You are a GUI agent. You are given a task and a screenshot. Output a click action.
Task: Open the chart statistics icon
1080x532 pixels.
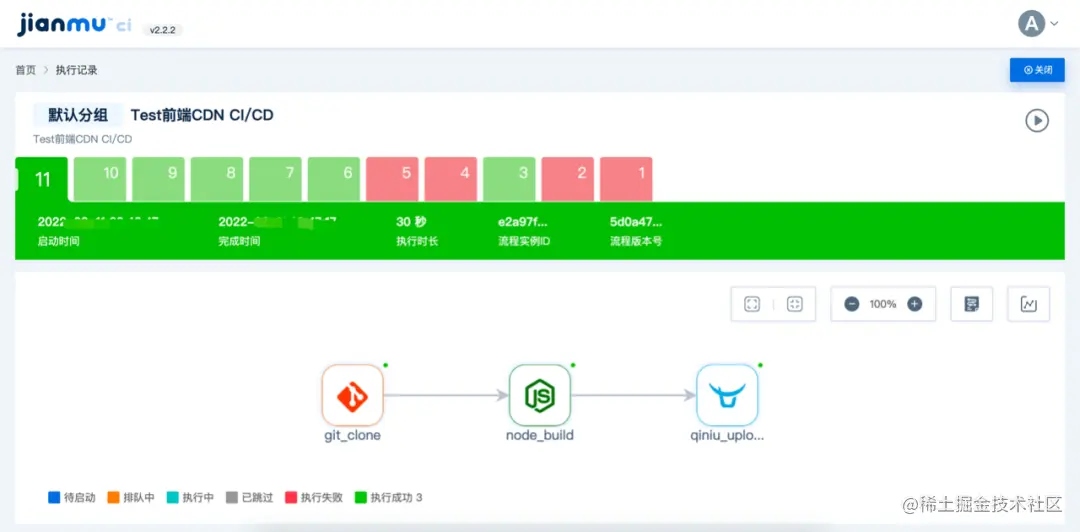[x=1029, y=304]
